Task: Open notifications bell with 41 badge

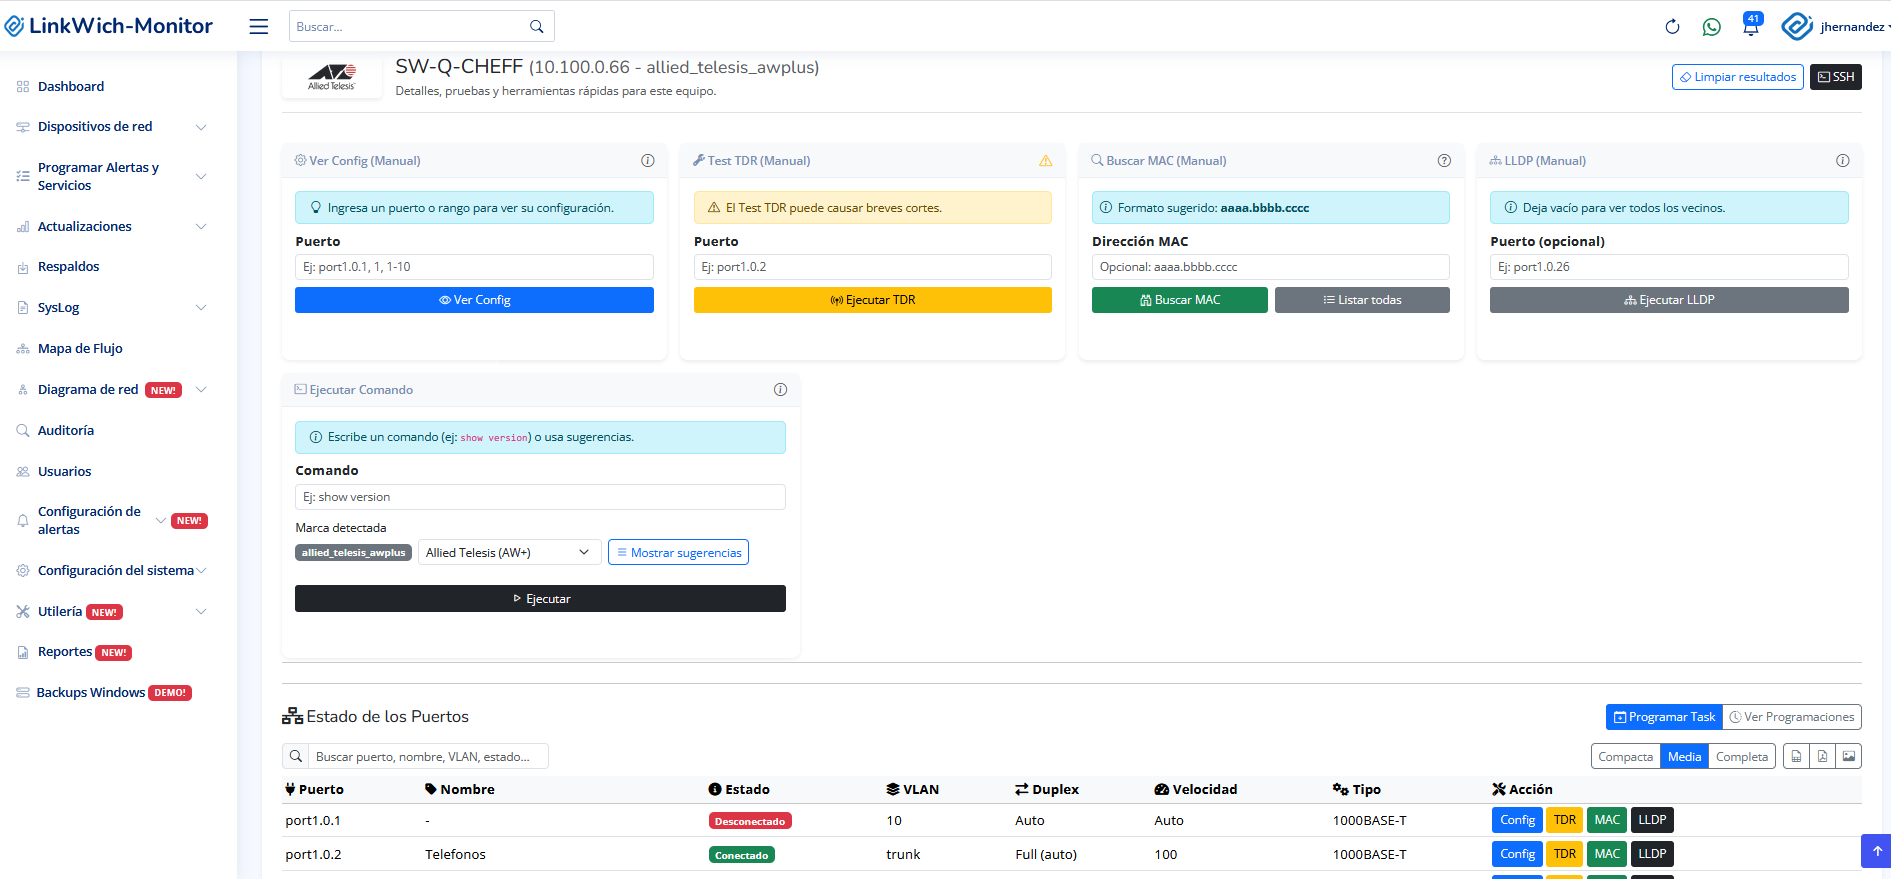Action: 1750,26
